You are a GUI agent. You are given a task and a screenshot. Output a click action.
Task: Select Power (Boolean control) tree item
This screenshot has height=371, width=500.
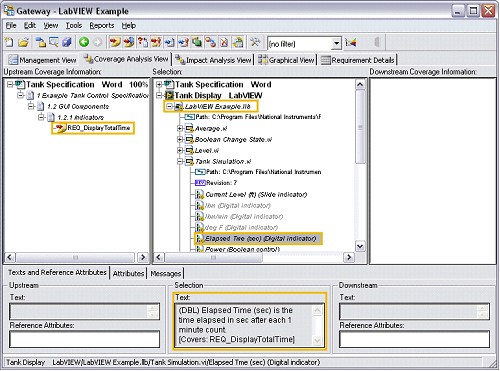(242, 249)
